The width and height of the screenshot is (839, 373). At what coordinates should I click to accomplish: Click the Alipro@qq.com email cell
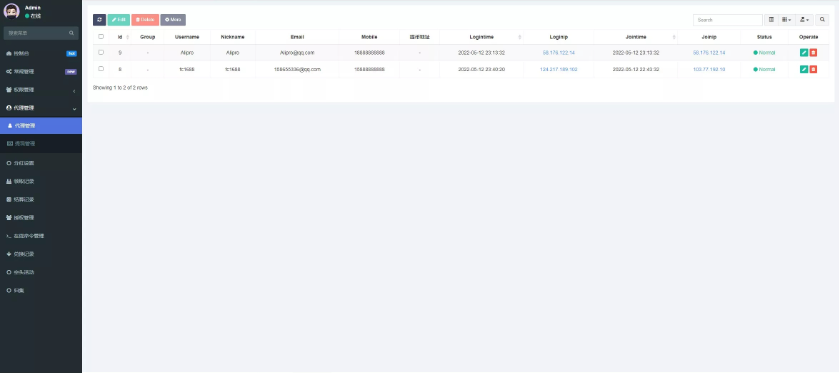point(297,53)
